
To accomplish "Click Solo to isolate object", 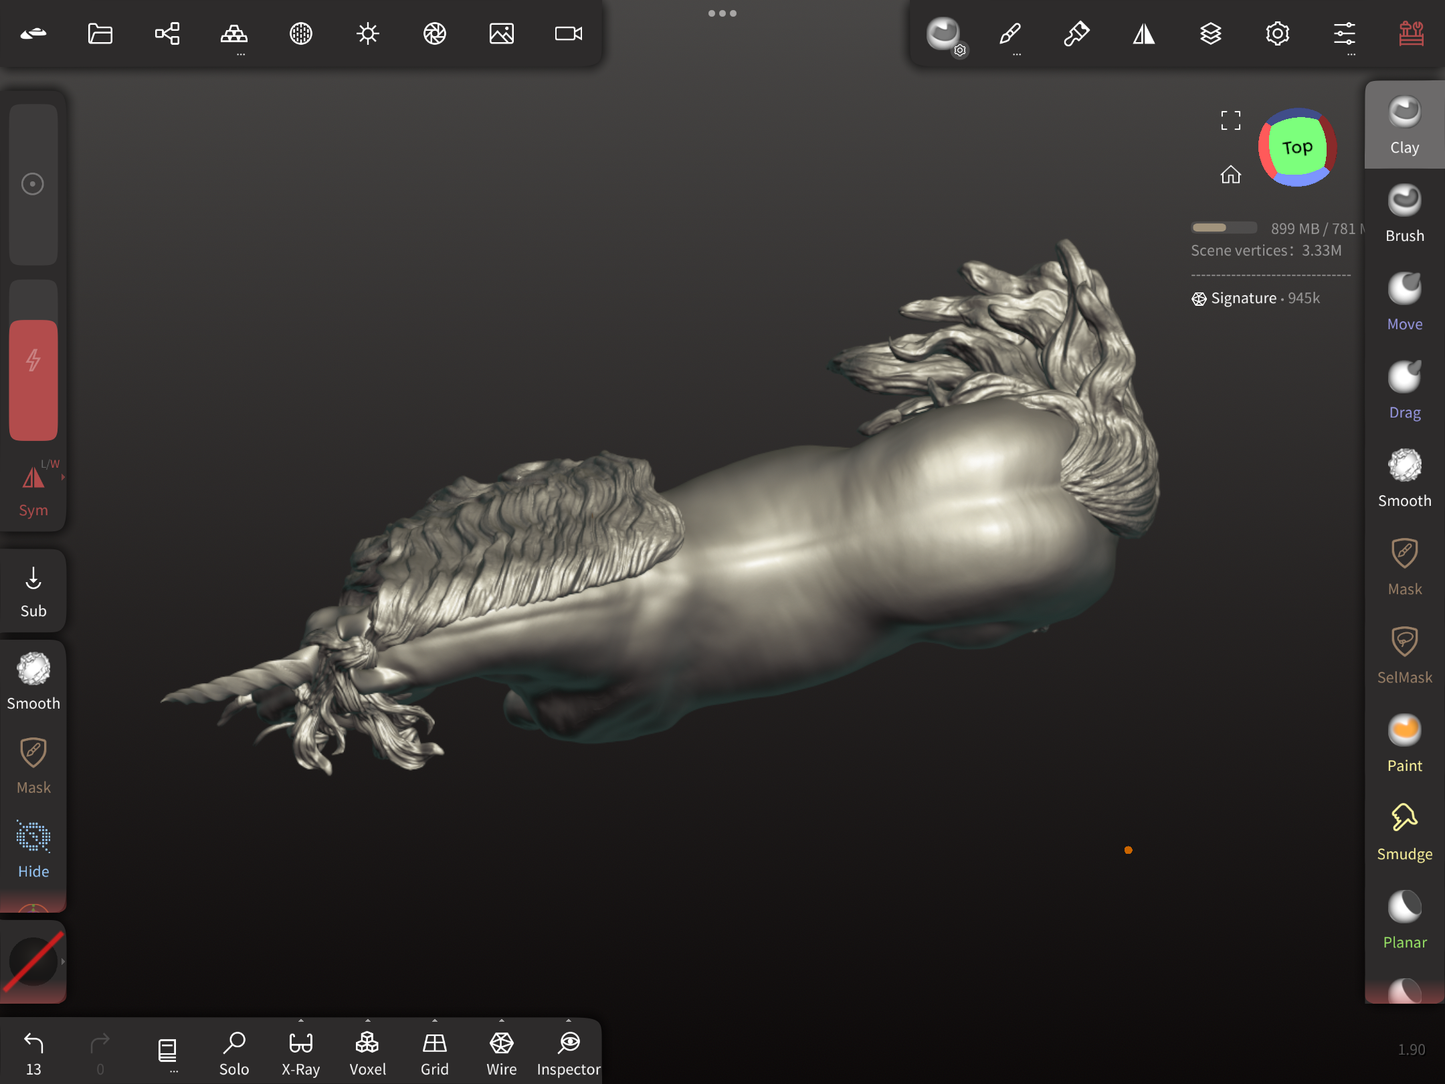I will [234, 1053].
